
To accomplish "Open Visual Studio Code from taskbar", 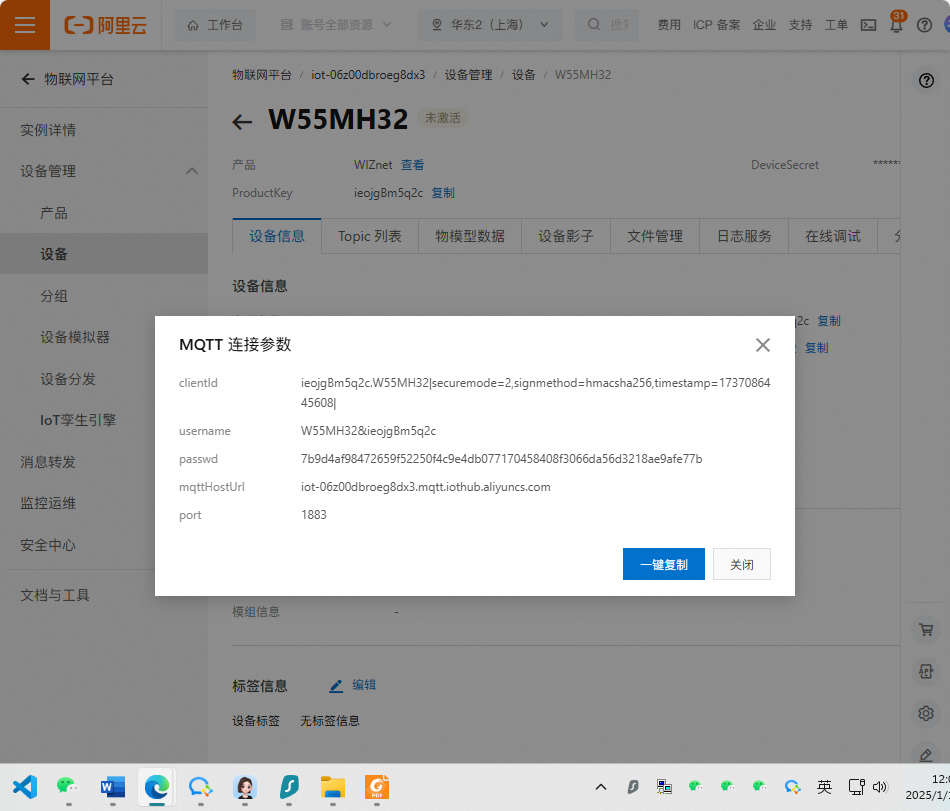I will [24, 787].
